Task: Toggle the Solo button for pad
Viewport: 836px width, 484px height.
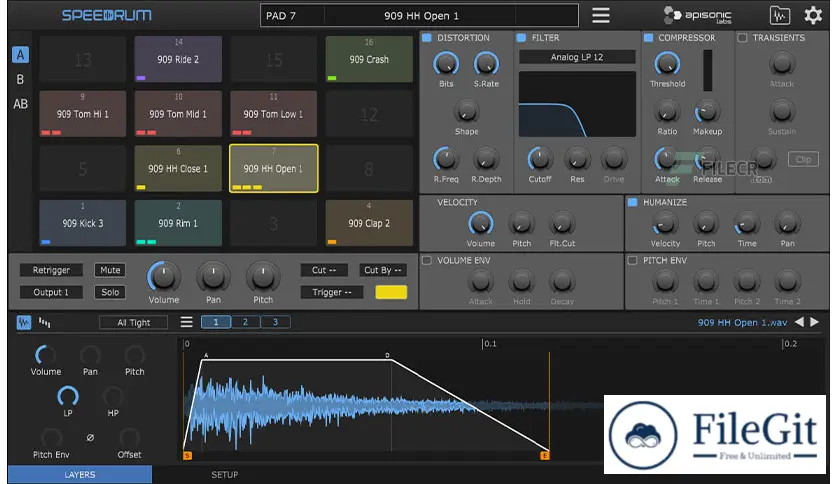Action: click(110, 292)
